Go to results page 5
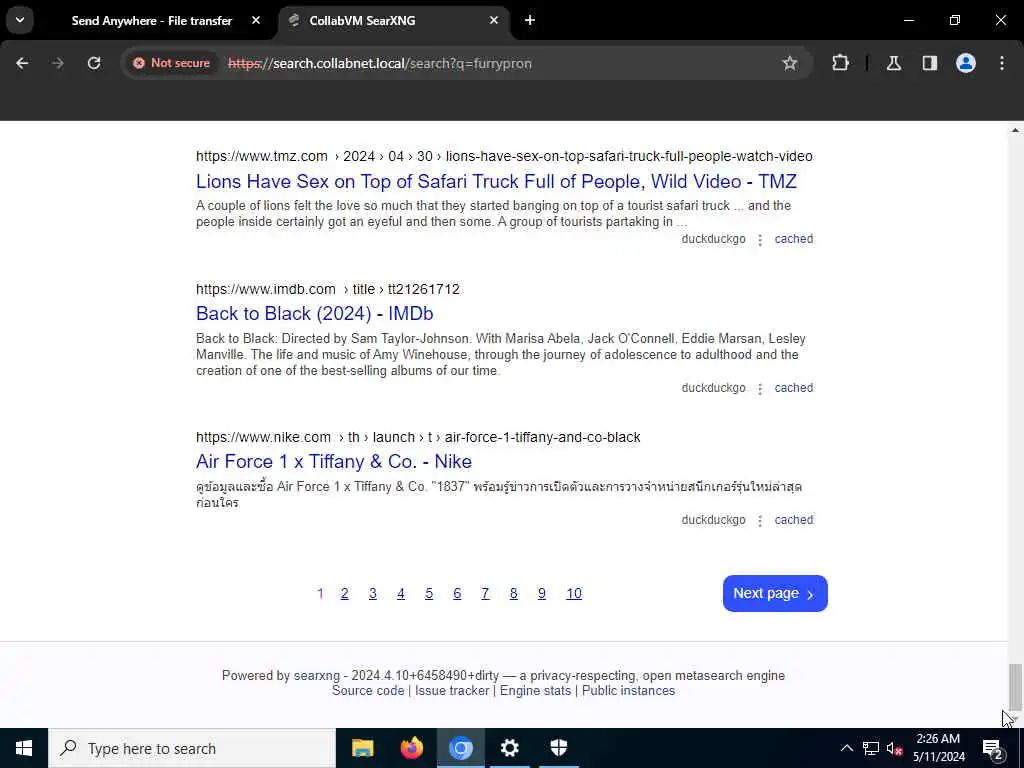Screen dimensions: 1024x768 coord(428,594)
